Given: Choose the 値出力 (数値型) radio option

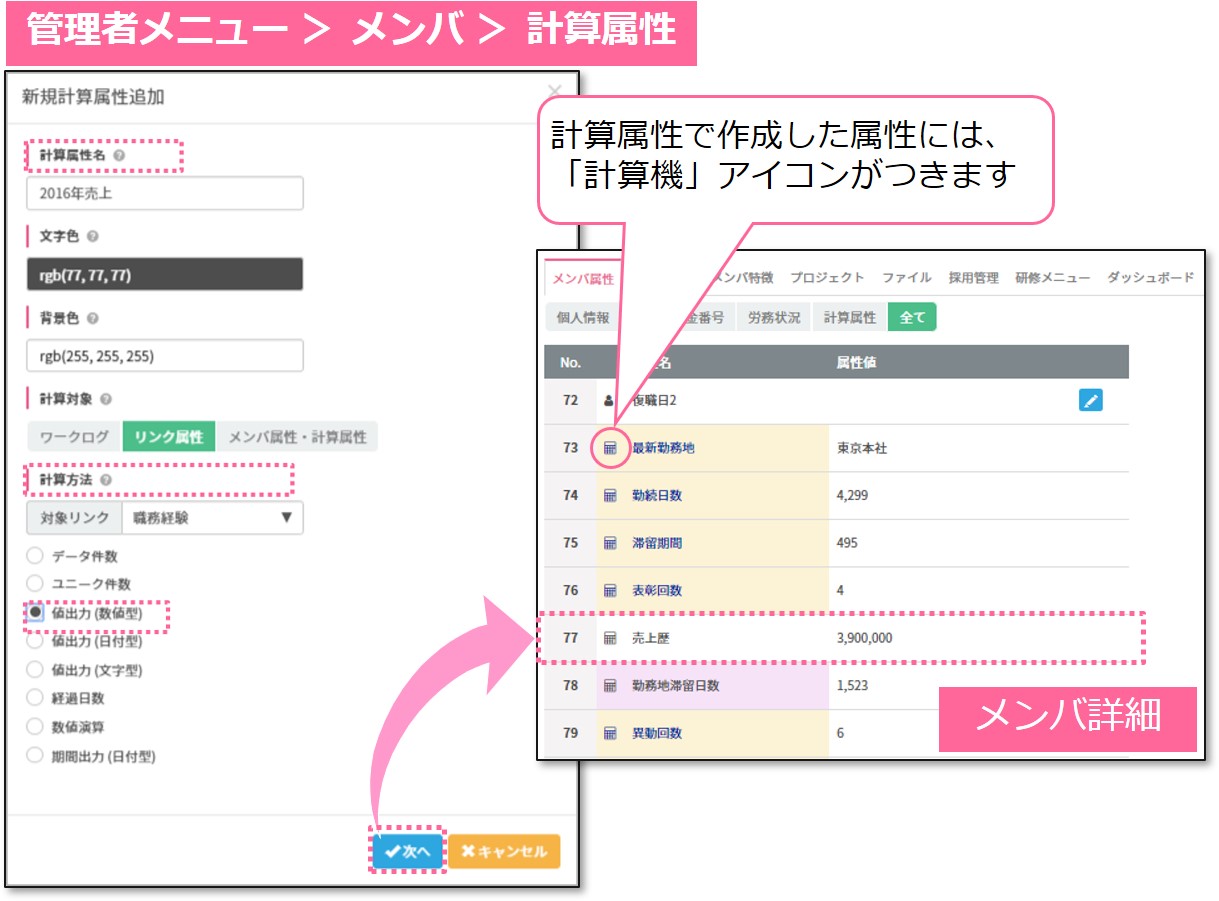Looking at the screenshot, I should click(35, 613).
